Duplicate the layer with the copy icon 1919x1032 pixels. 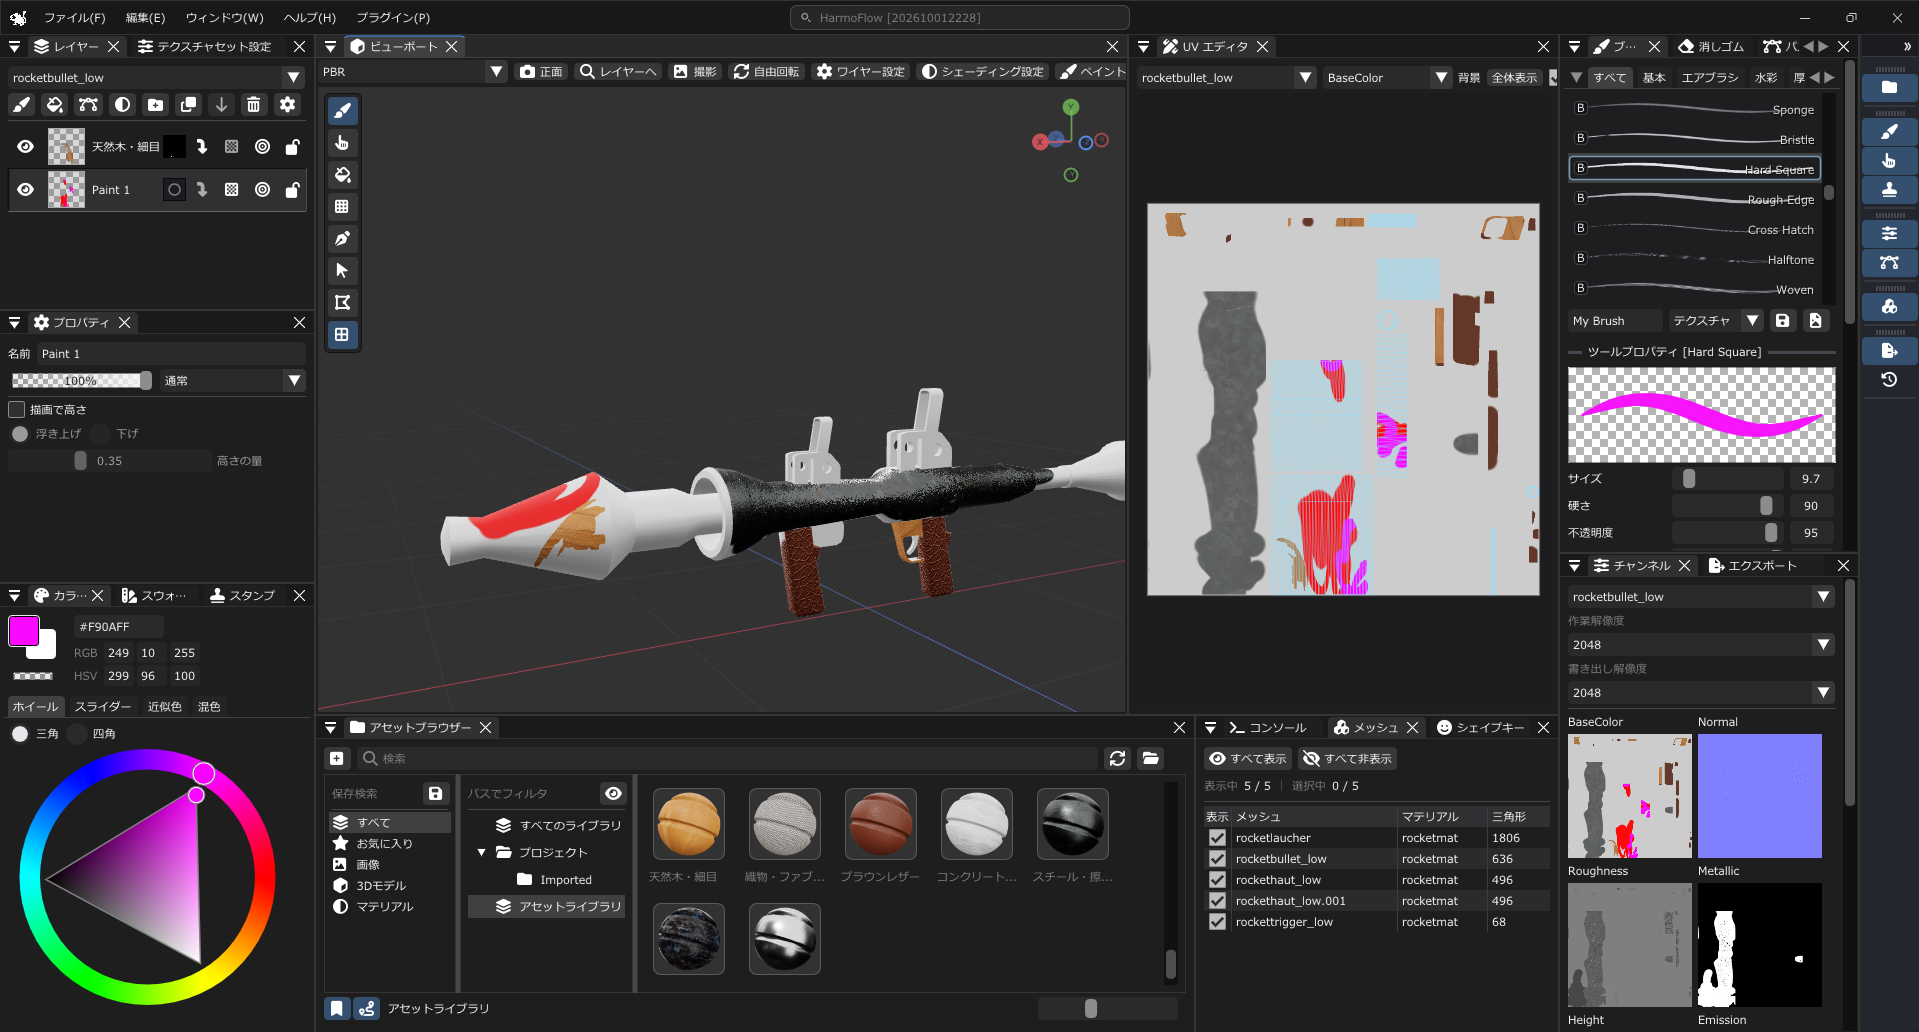188,105
